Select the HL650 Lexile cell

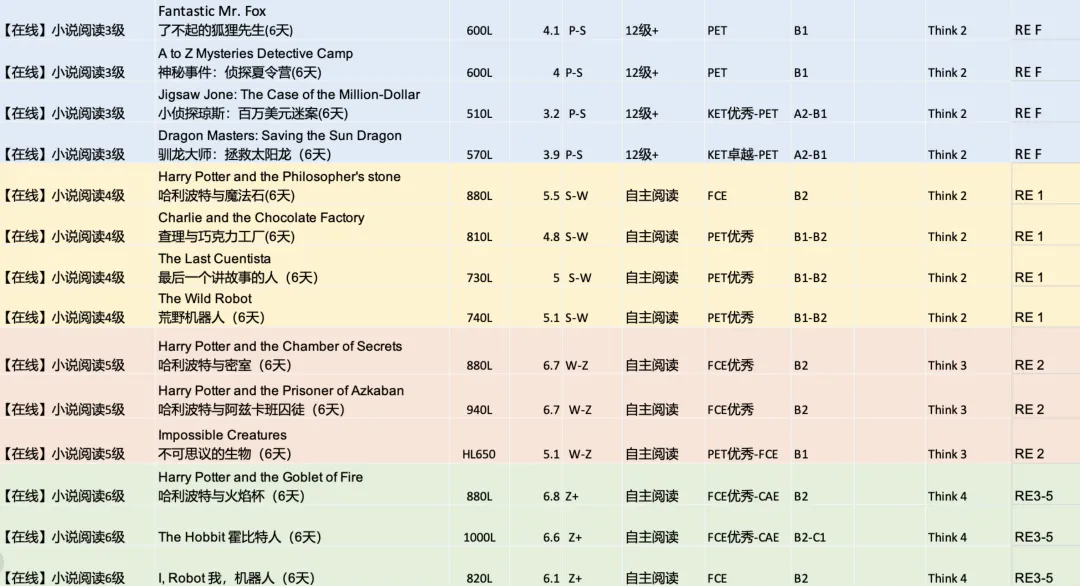(x=479, y=454)
